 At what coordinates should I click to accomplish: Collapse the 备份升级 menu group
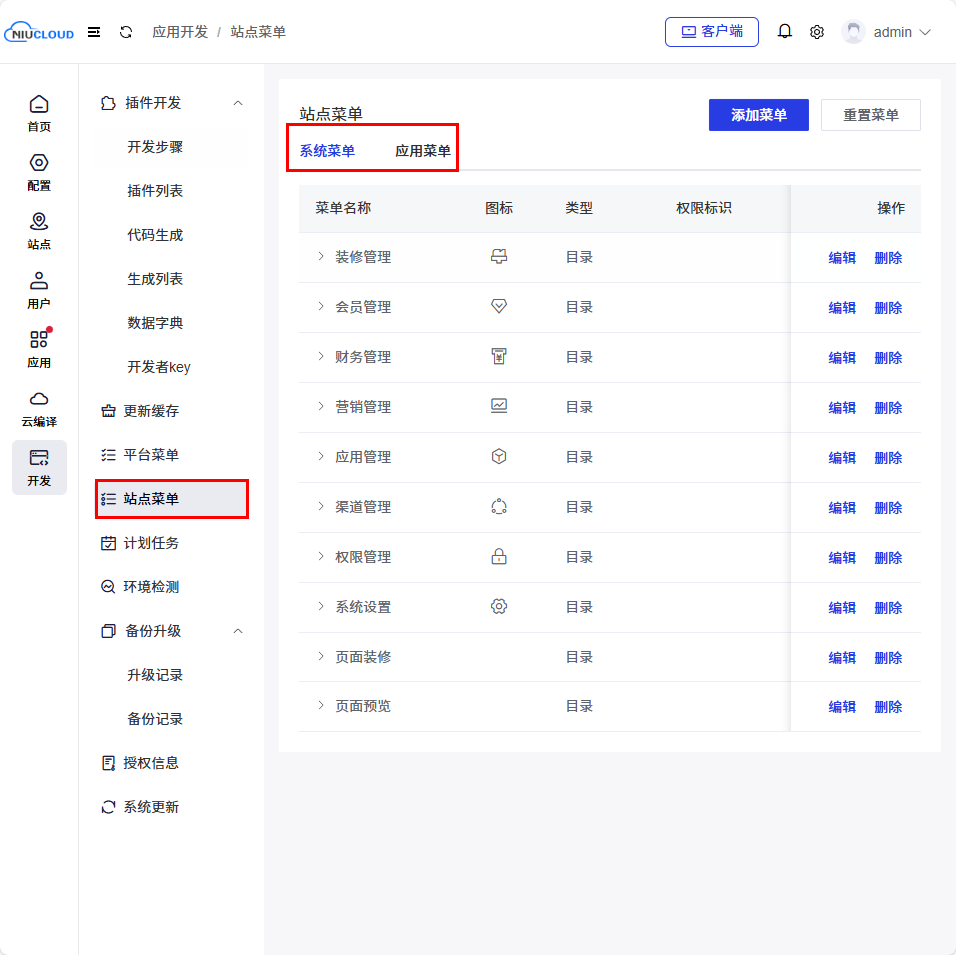coord(238,631)
